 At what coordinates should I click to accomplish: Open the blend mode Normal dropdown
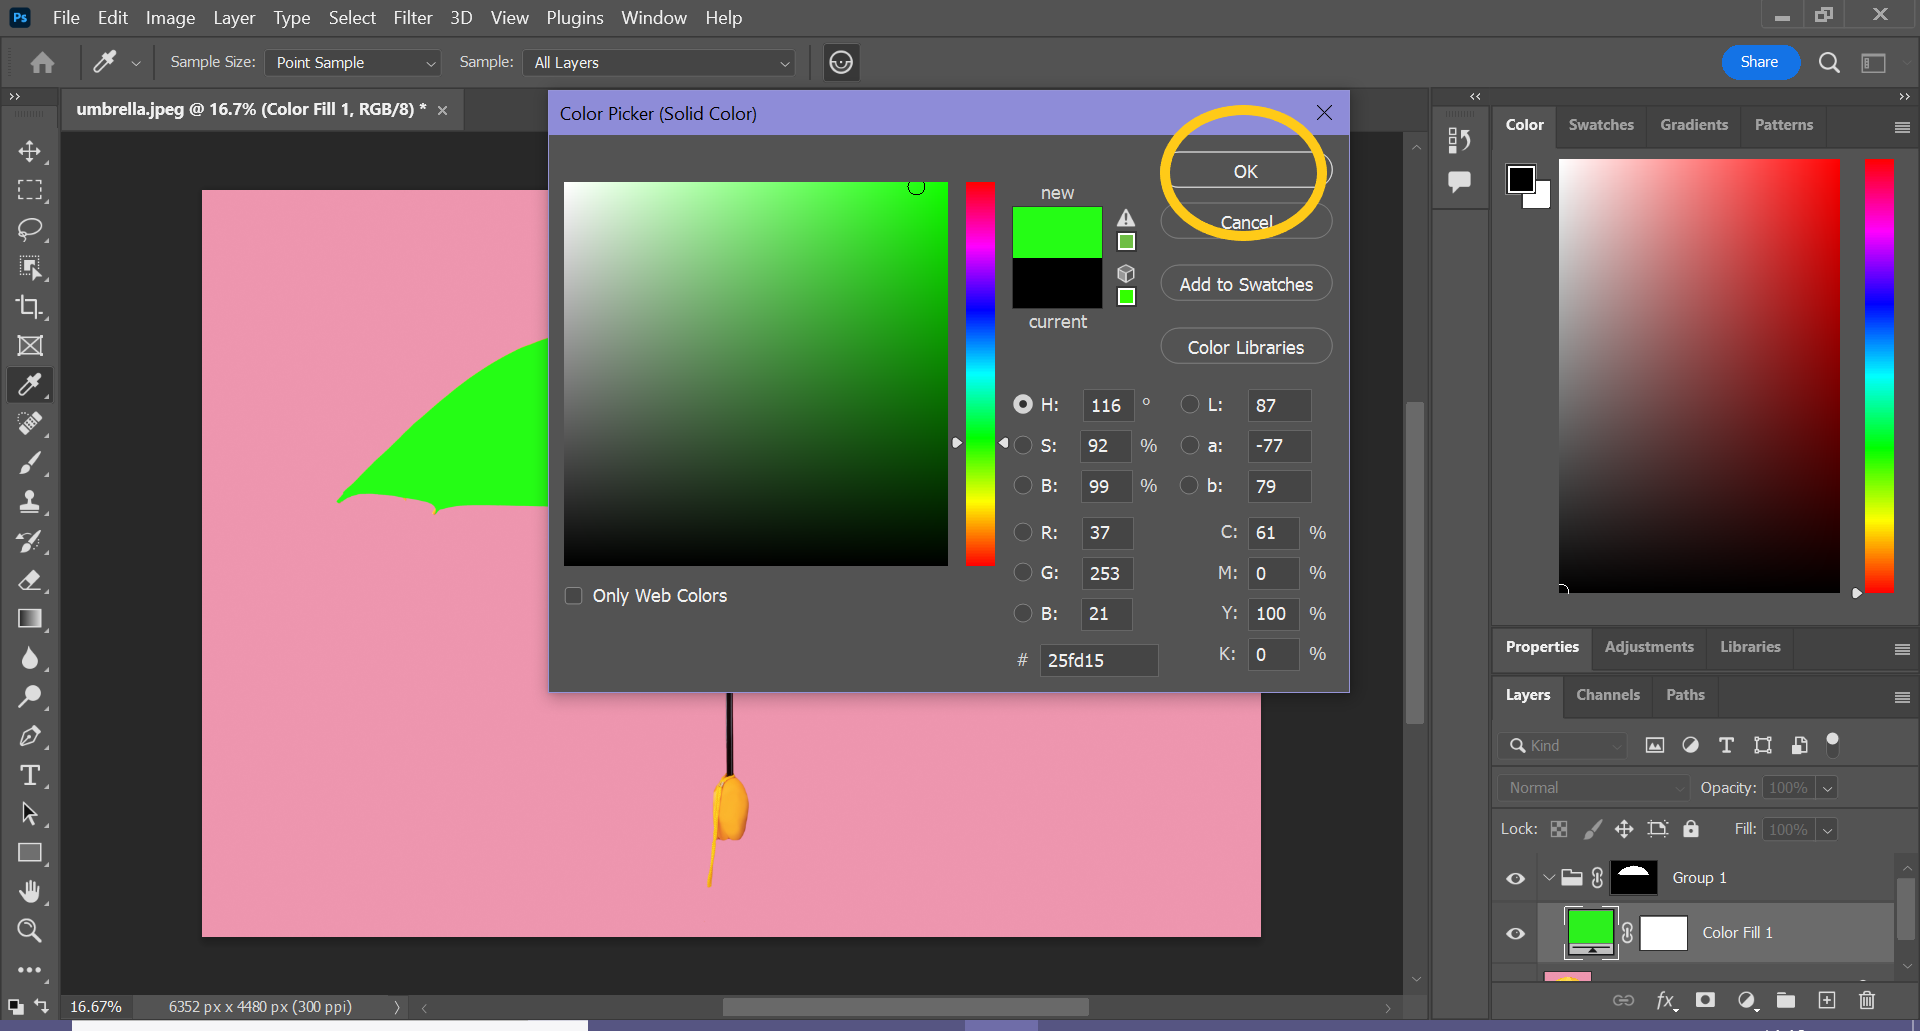pos(1593,788)
